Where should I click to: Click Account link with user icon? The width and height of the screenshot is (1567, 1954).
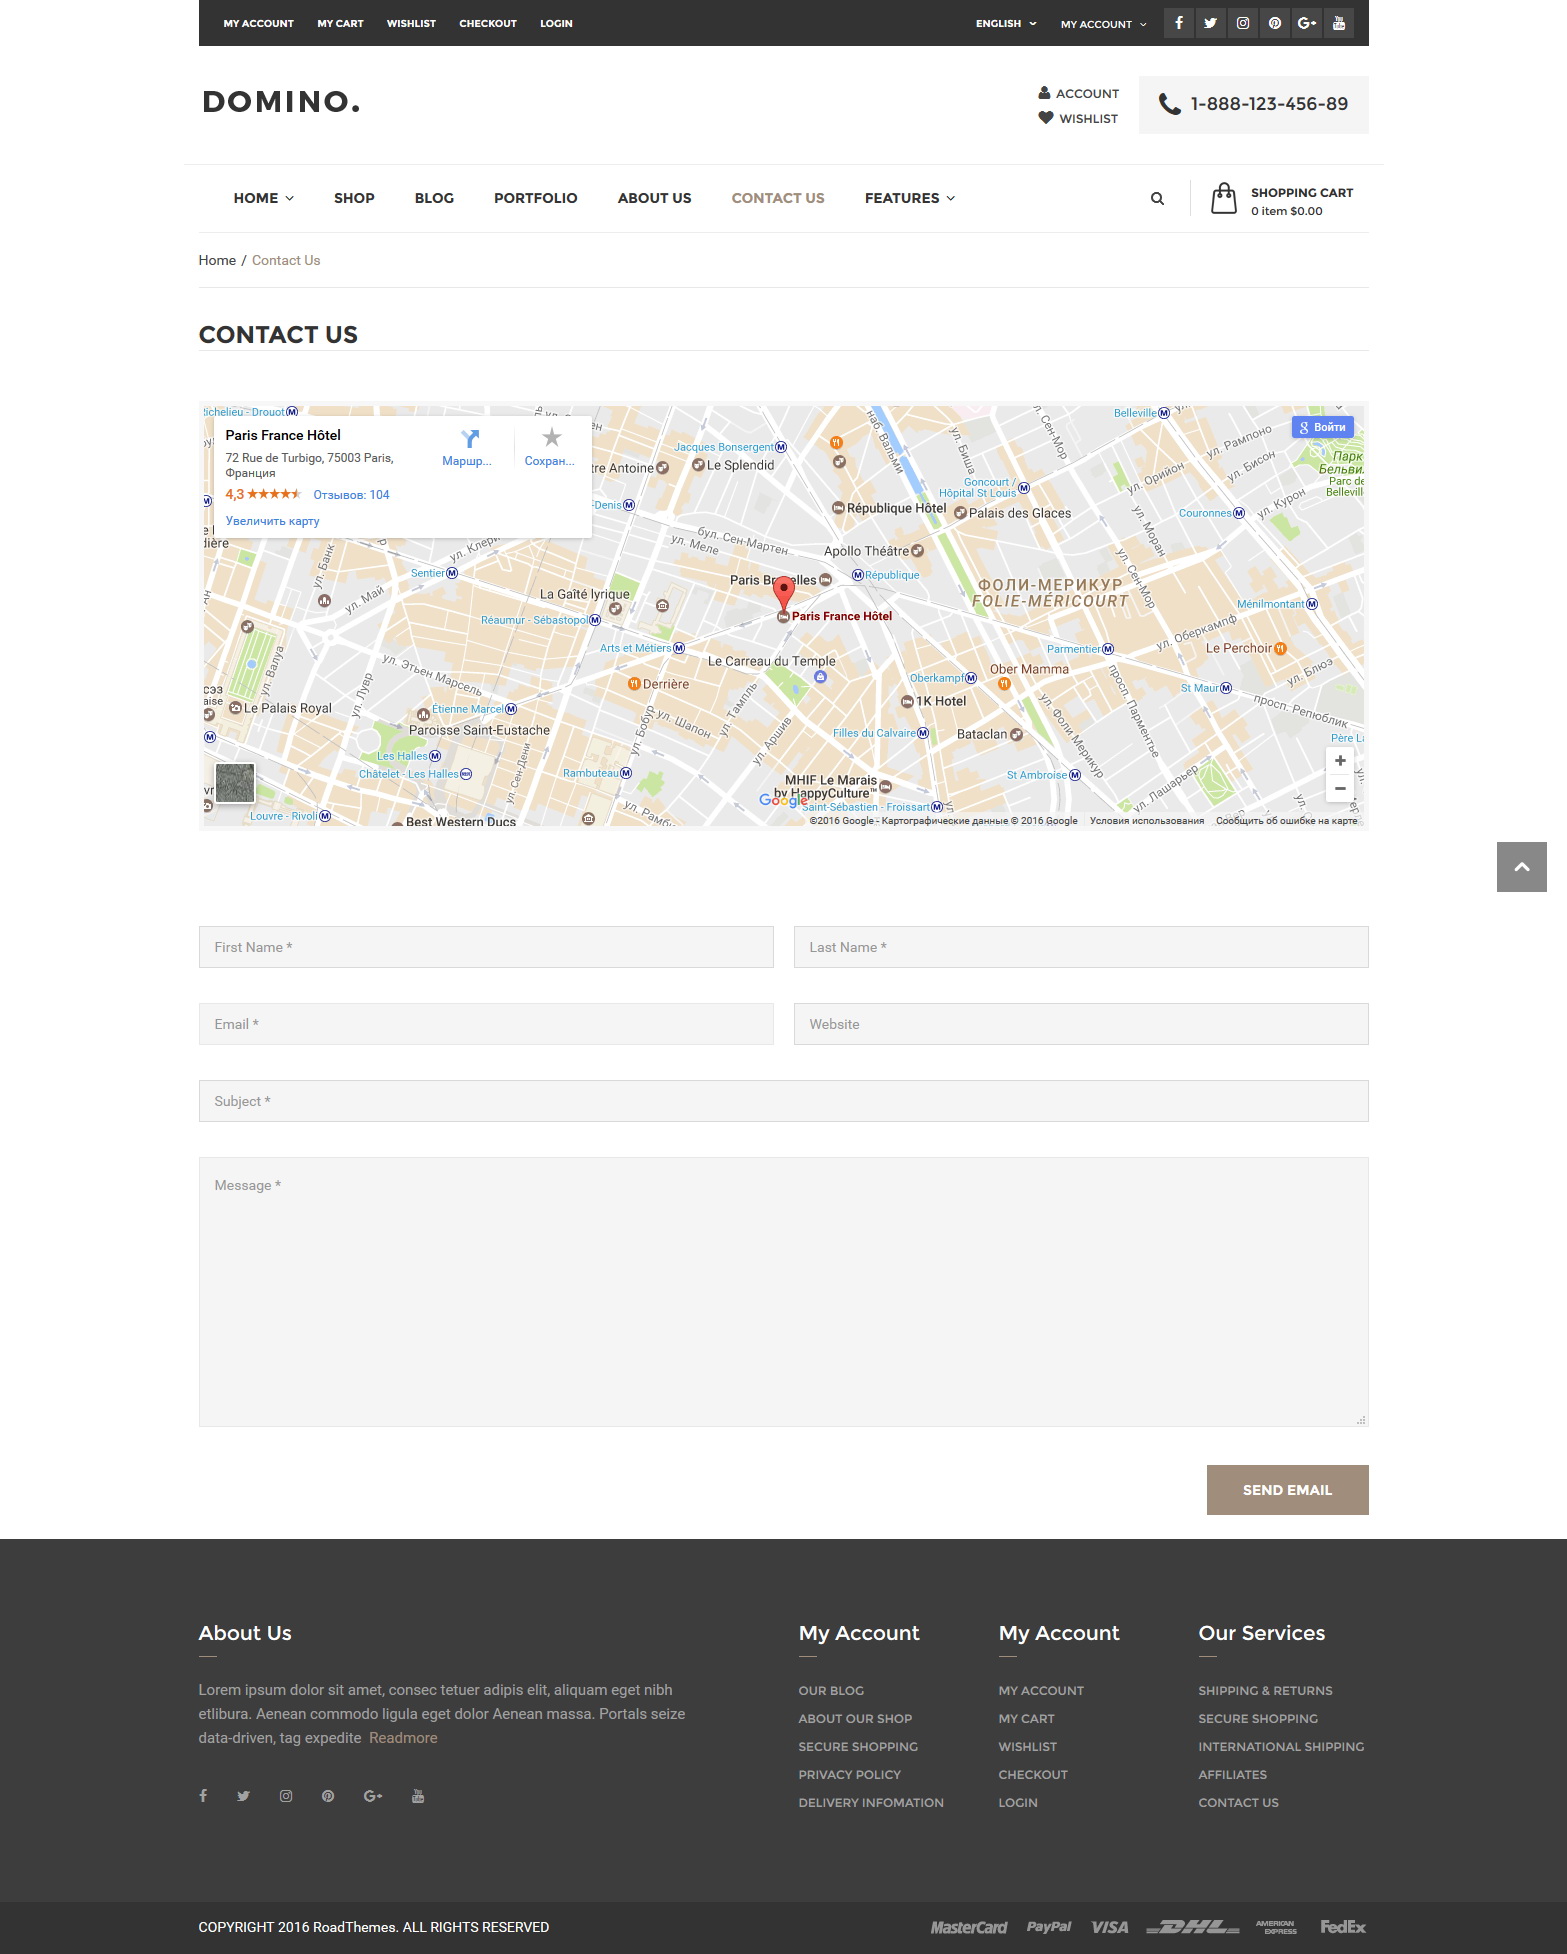click(1078, 93)
